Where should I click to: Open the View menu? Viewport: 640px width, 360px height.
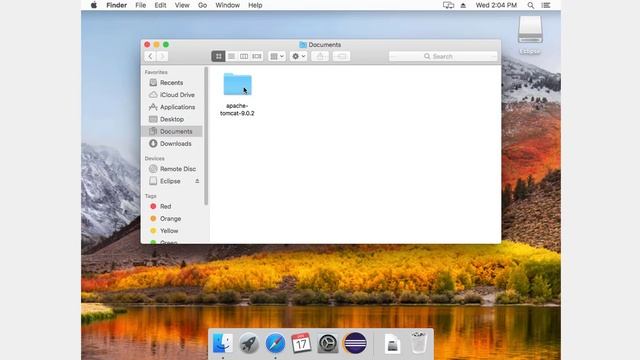click(182, 5)
